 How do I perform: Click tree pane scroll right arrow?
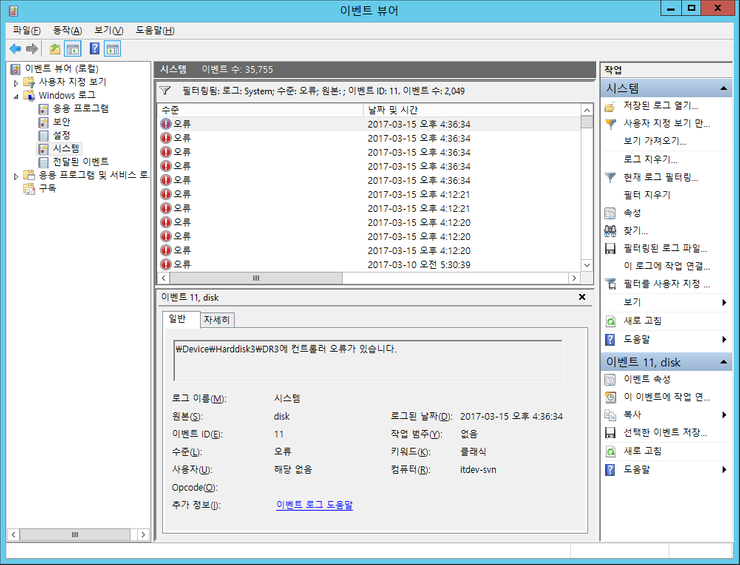(x=143, y=534)
